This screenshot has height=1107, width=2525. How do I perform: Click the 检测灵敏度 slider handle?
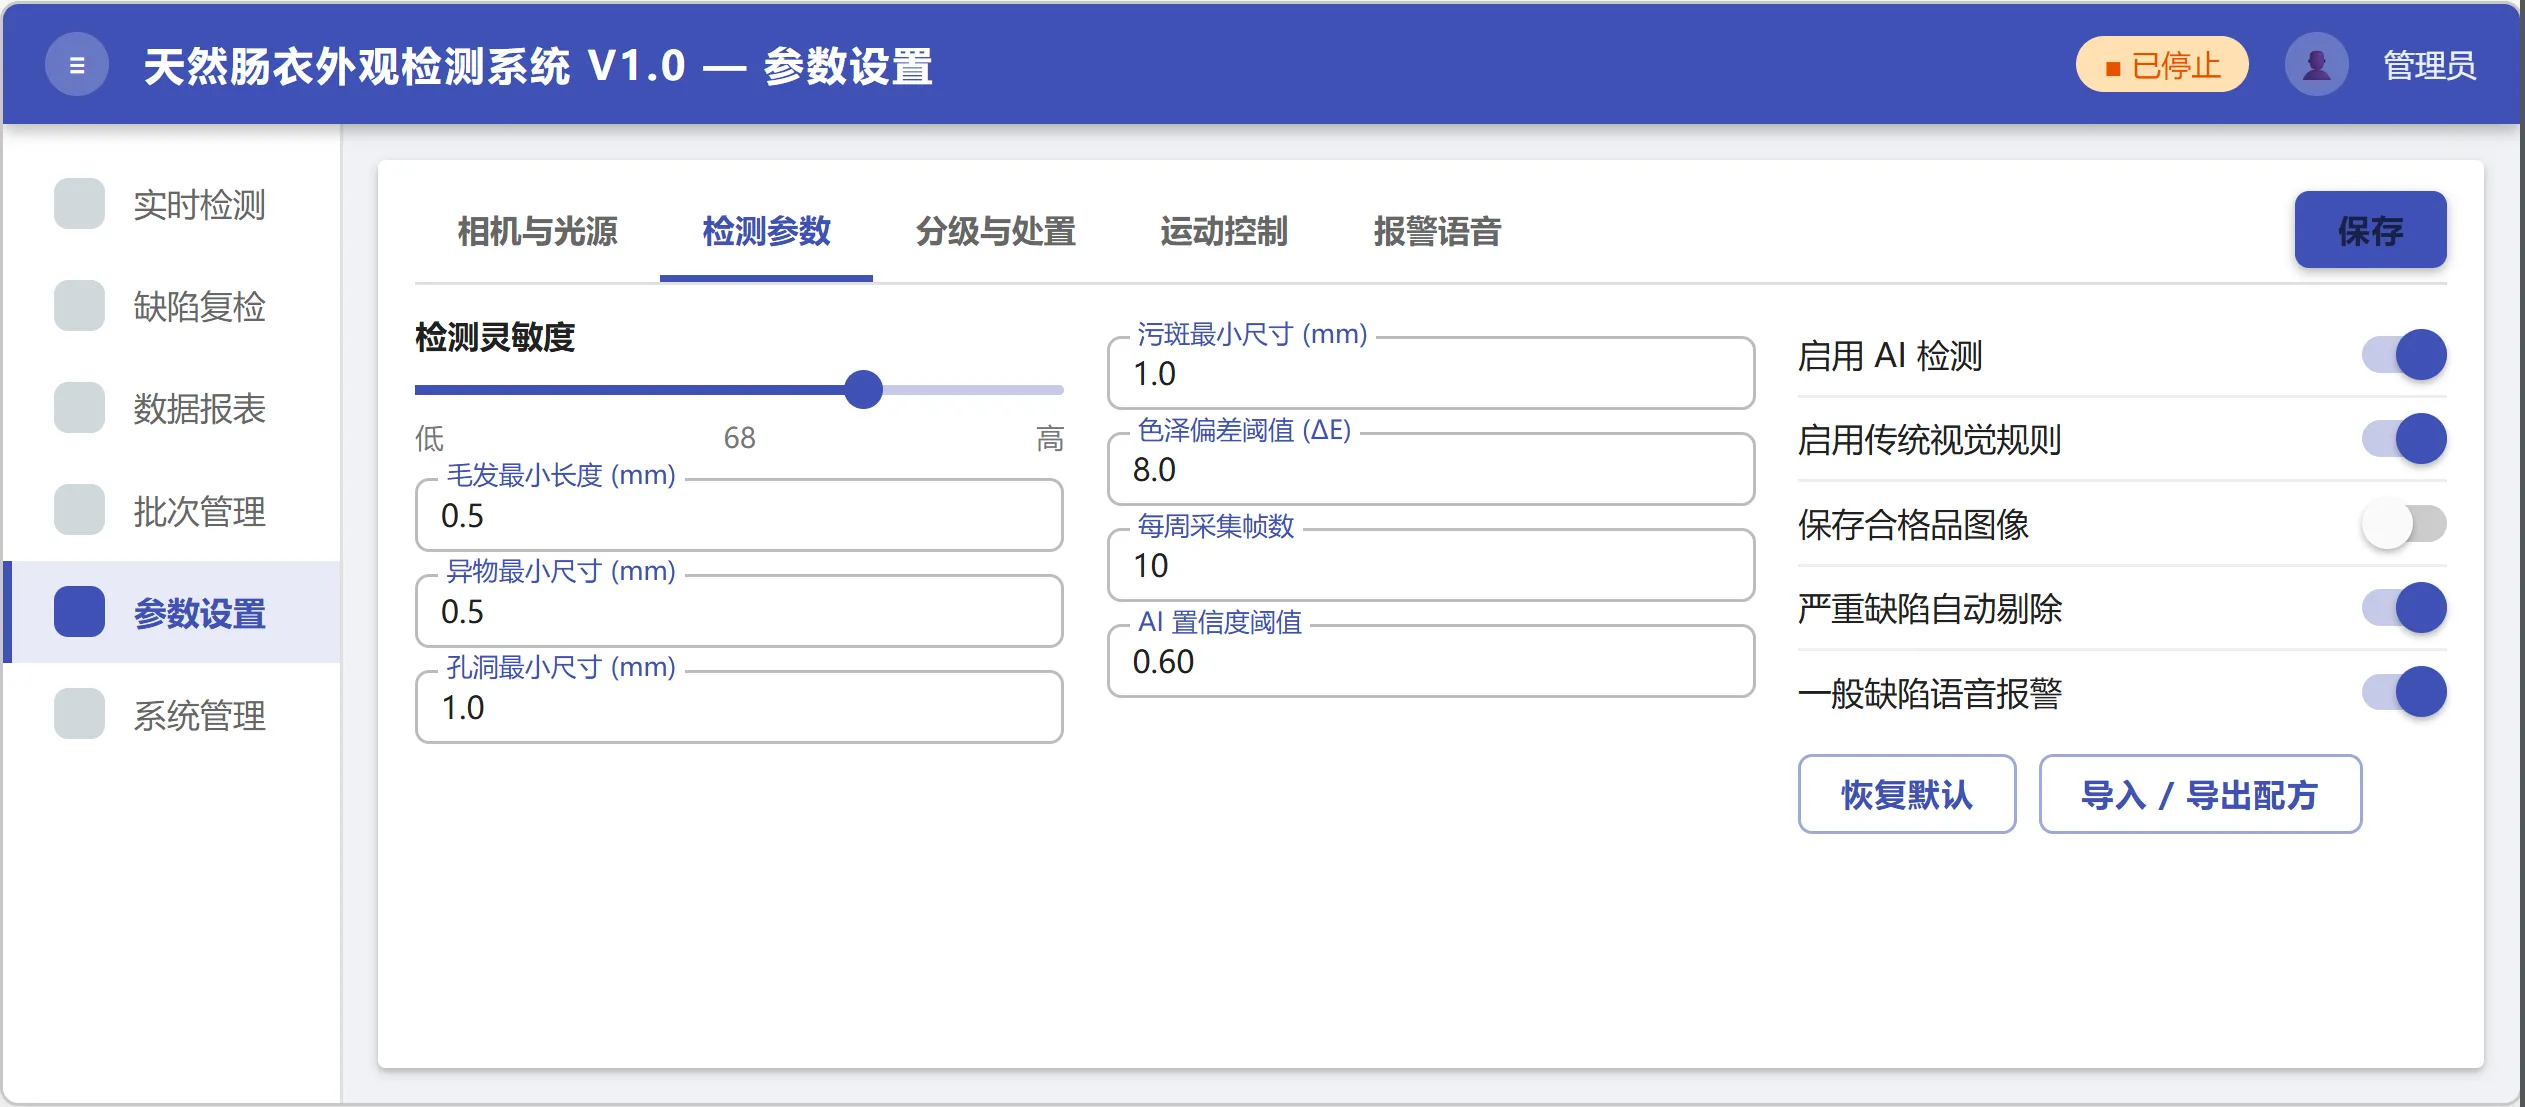coord(863,389)
